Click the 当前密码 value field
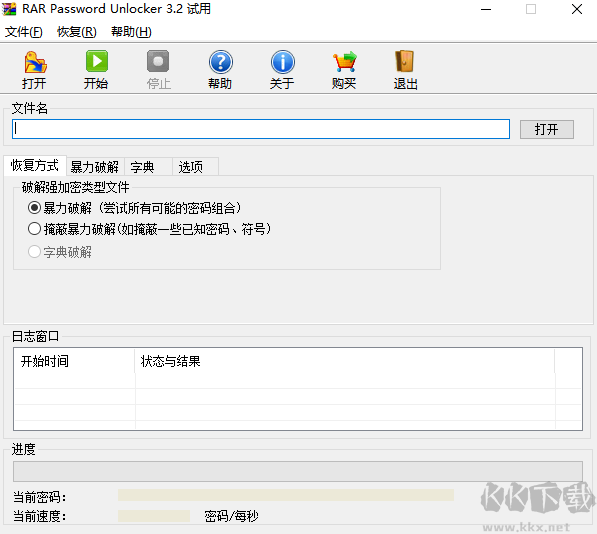597x534 pixels. [286, 495]
